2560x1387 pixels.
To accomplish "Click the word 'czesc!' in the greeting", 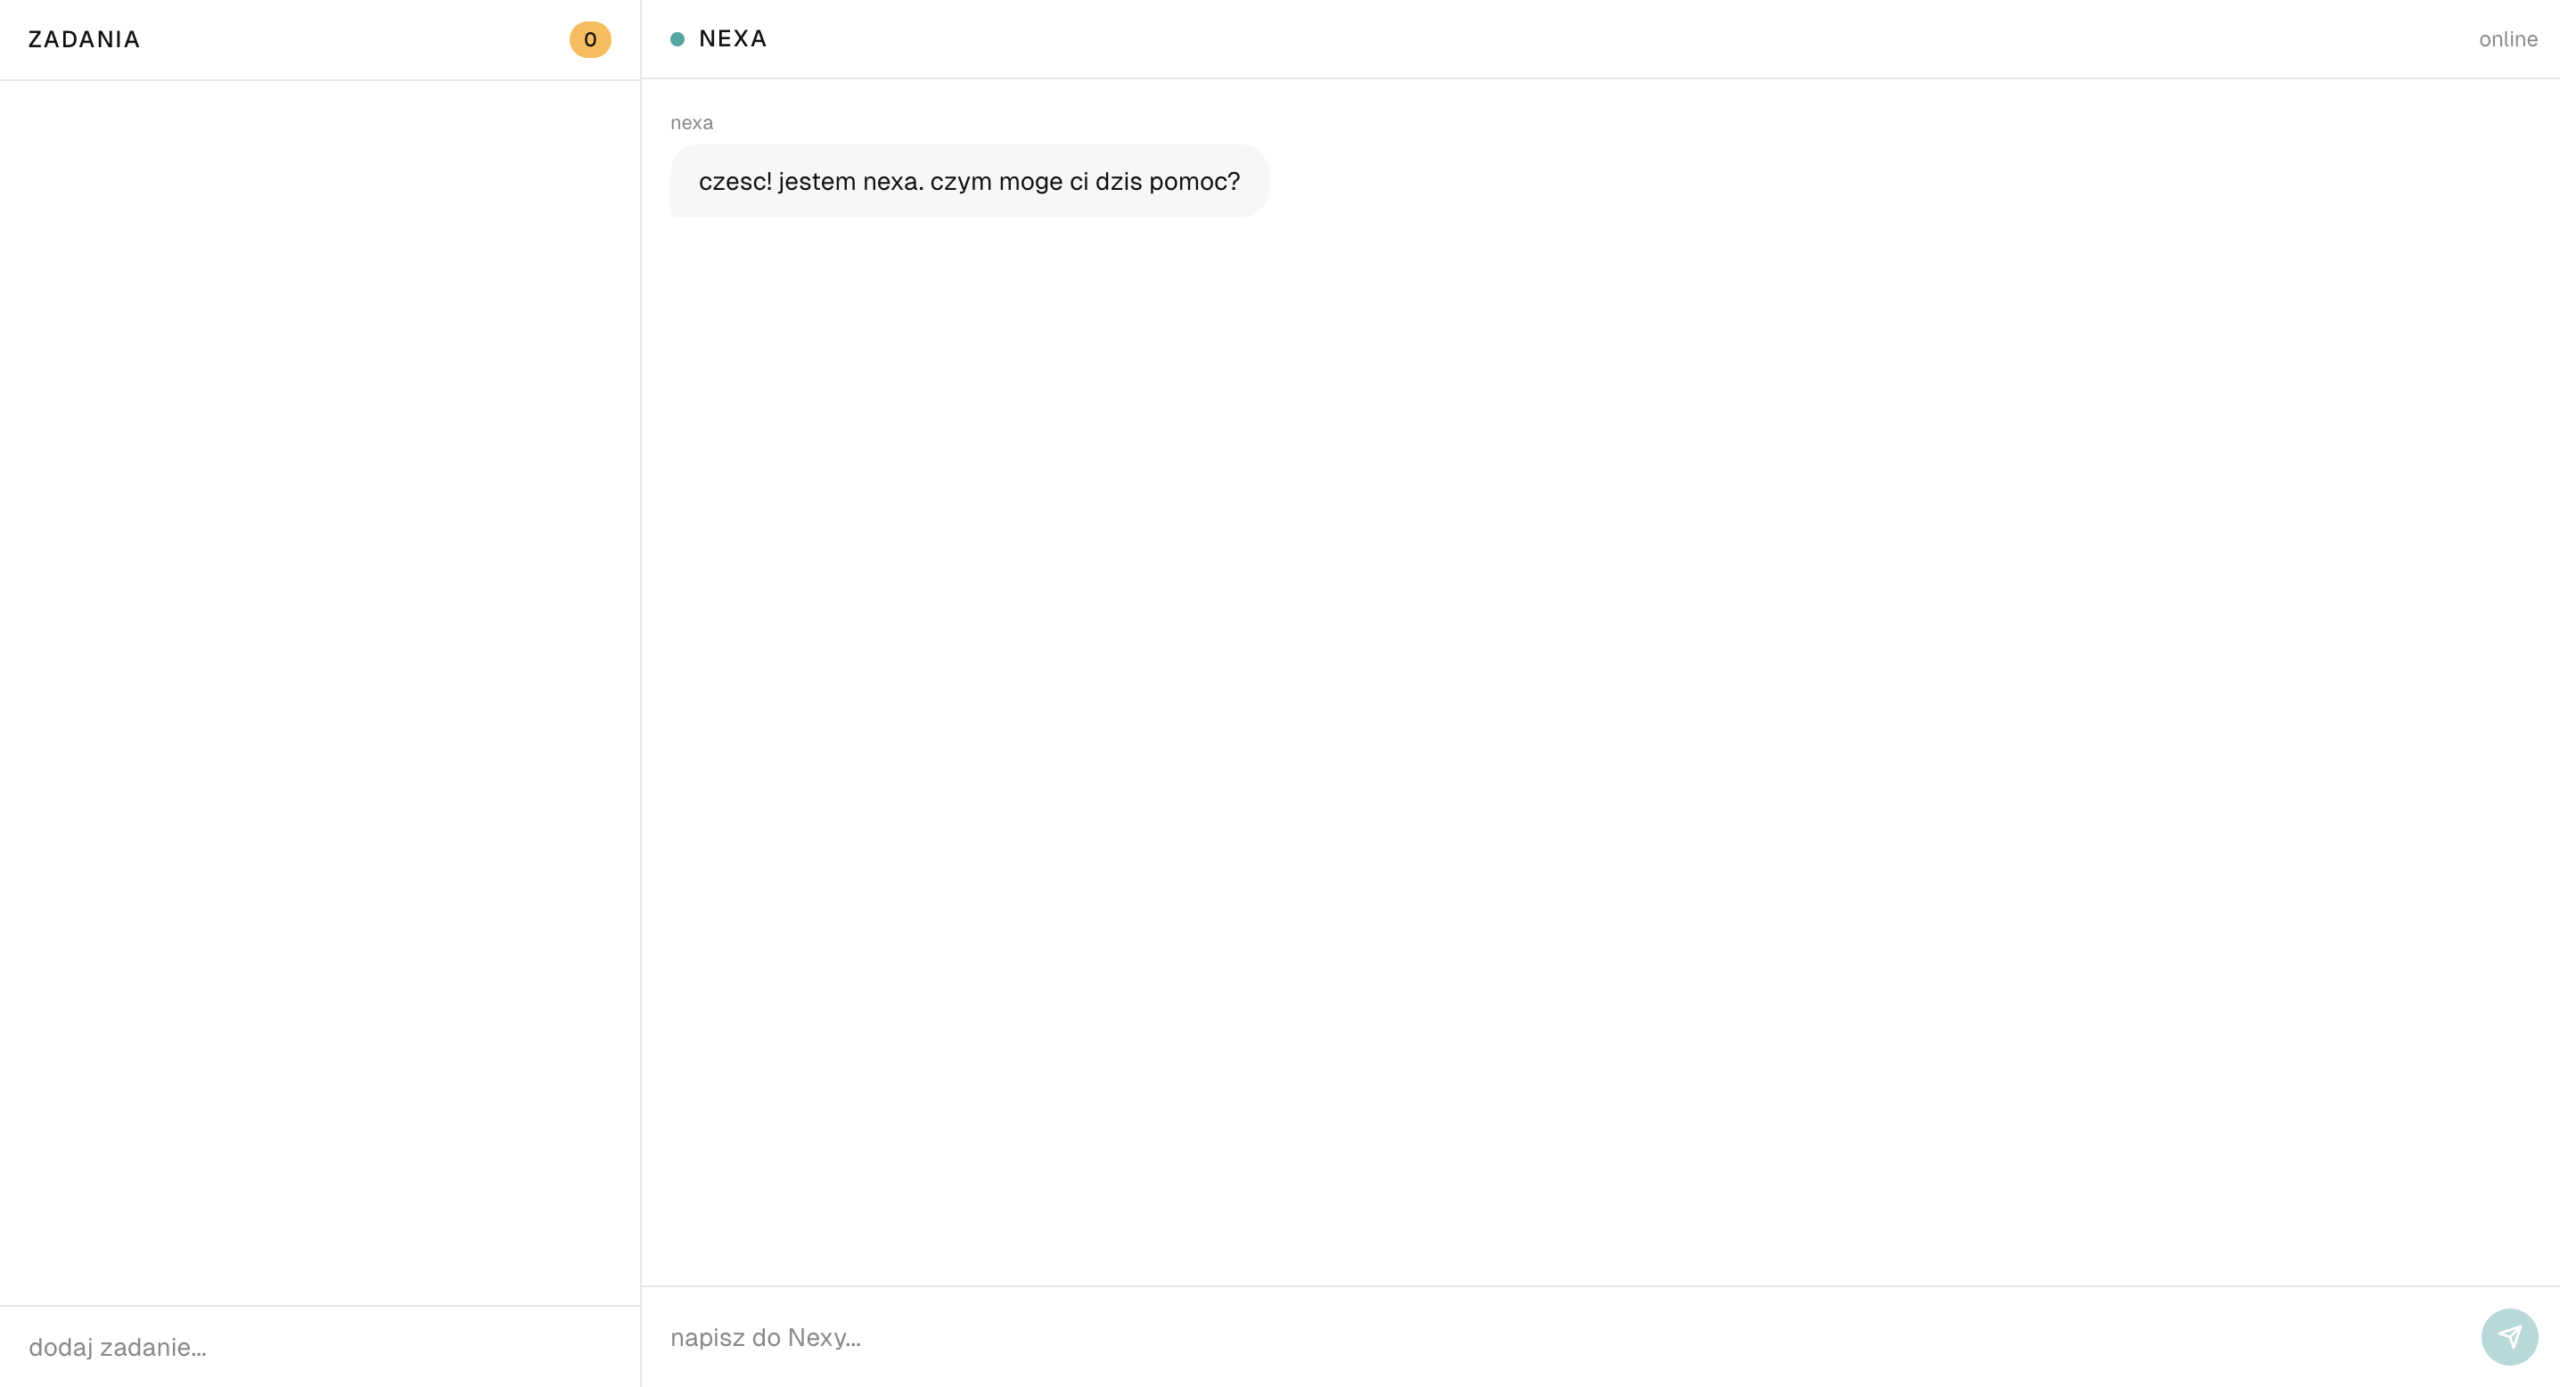I will click(x=735, y=181).
